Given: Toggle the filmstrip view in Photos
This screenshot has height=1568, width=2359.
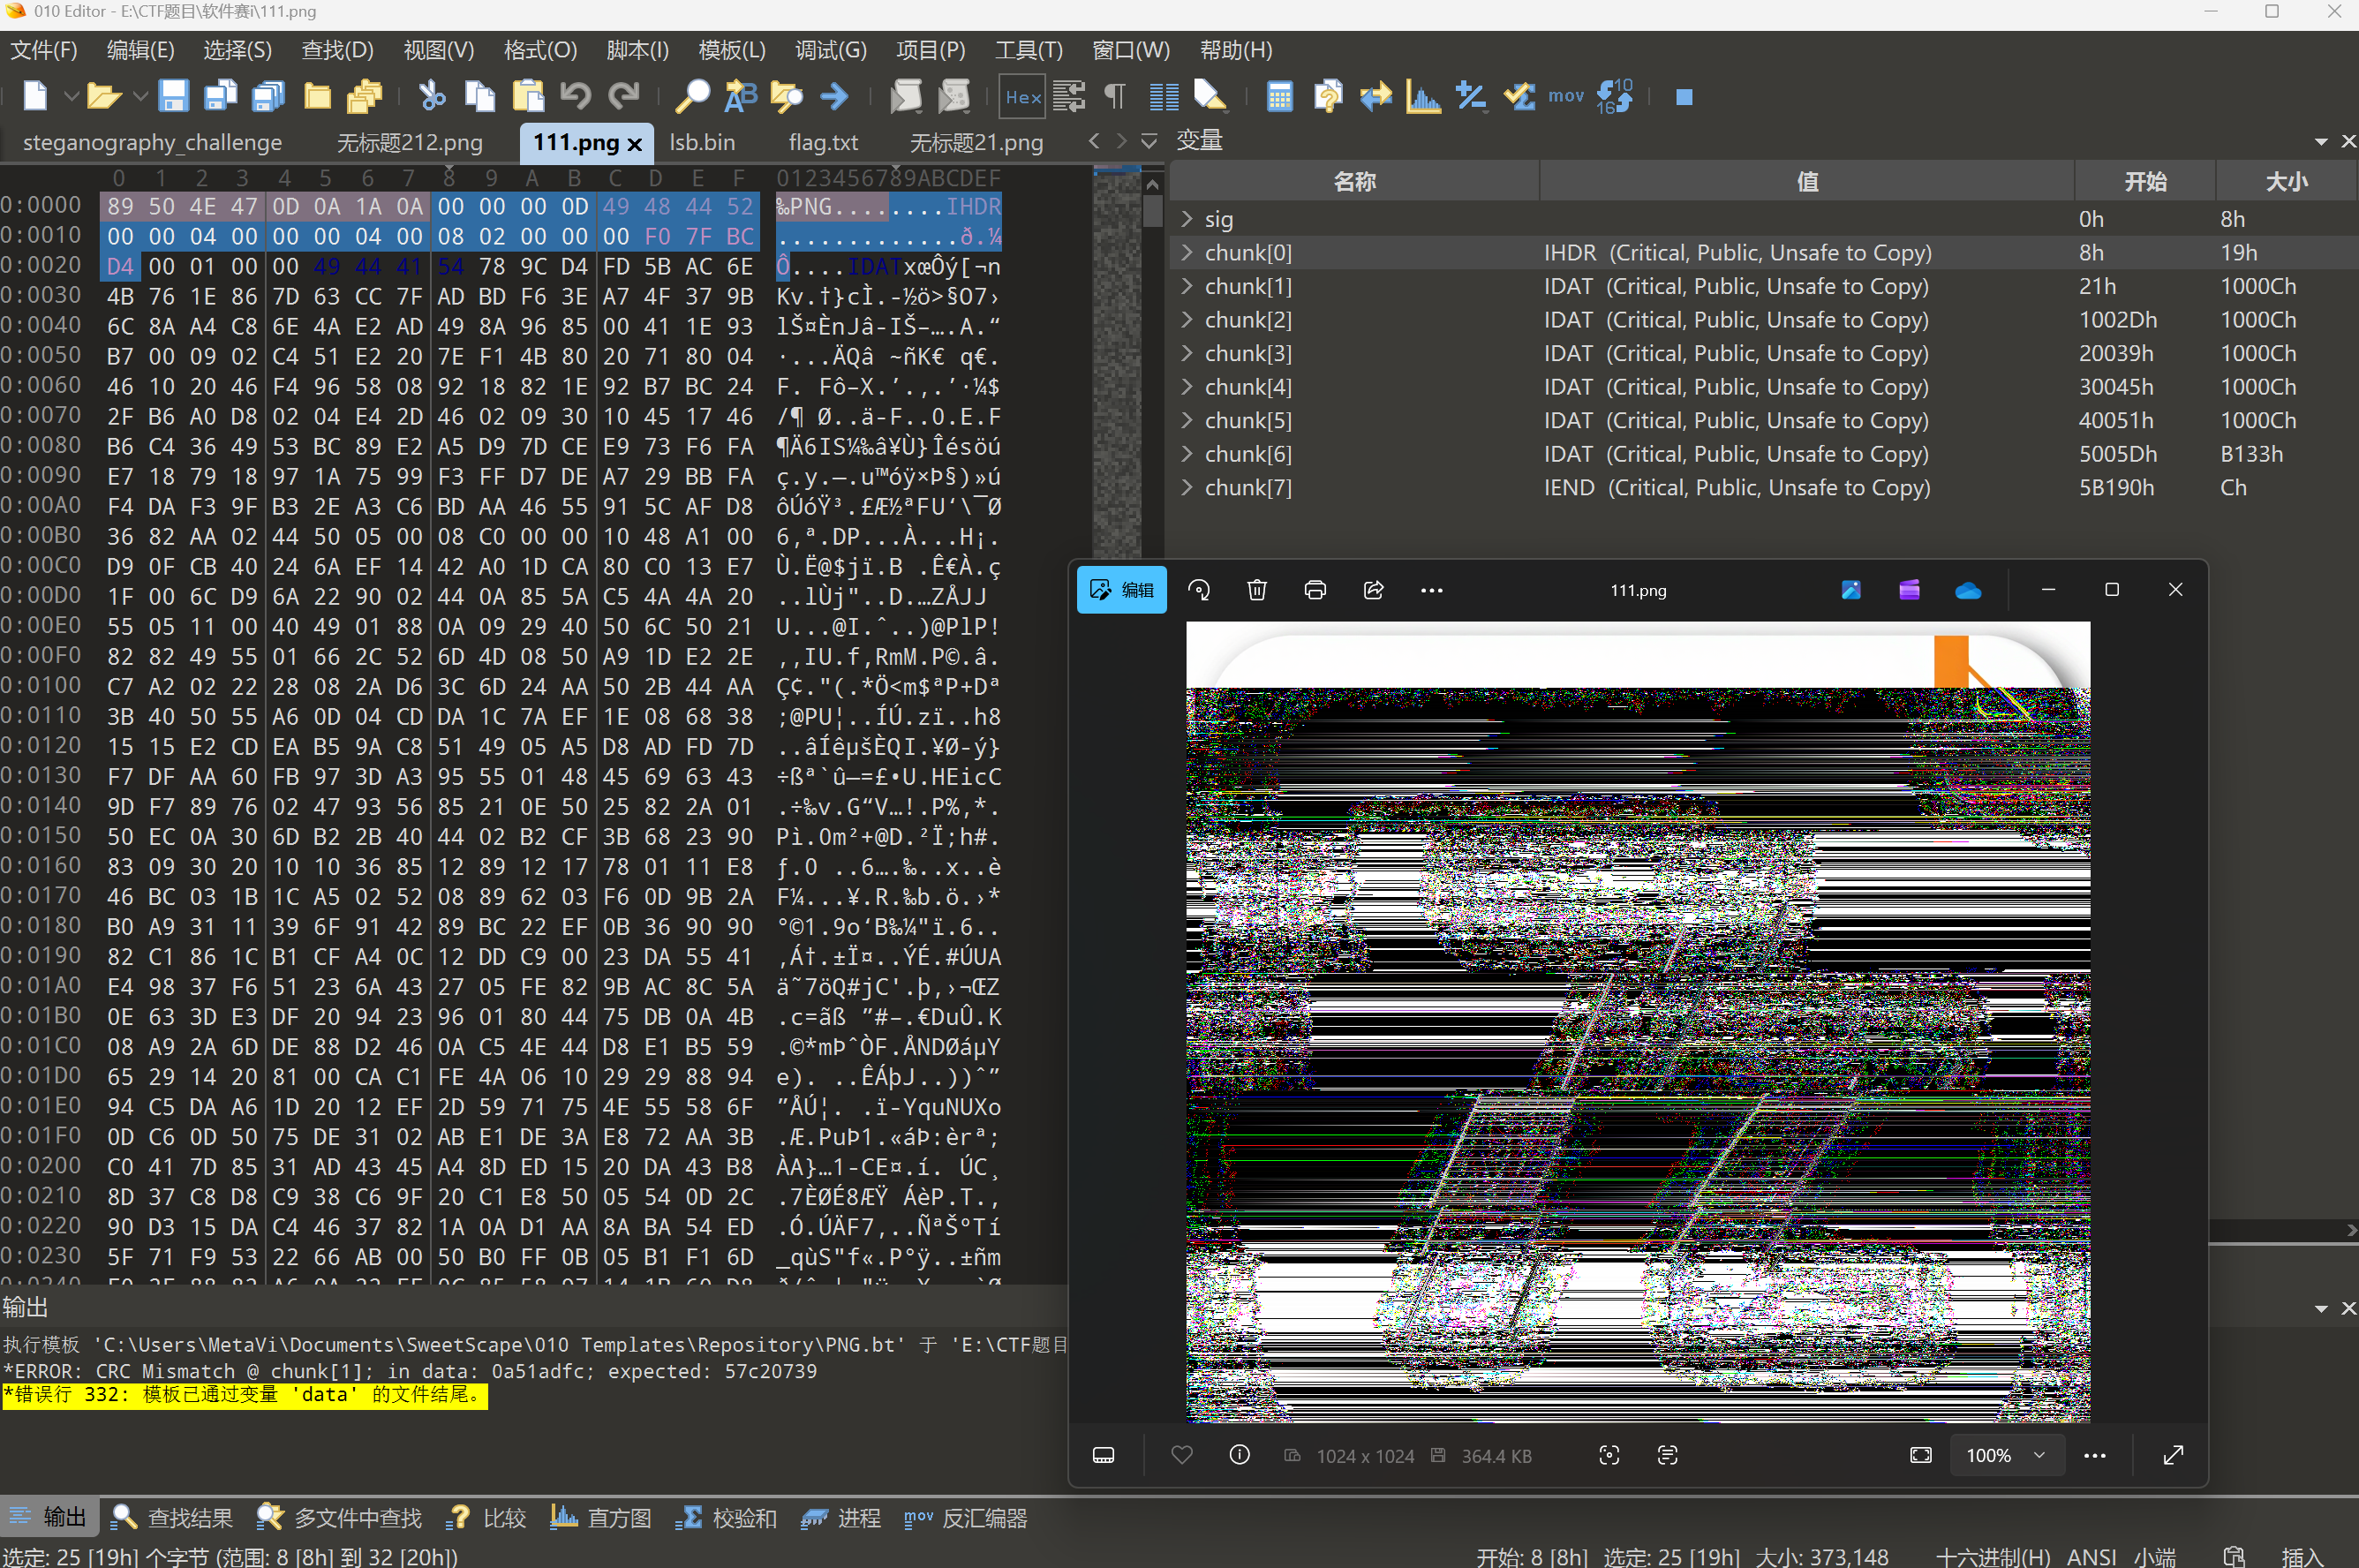Looking at the screenshot, I should (x=1103, y=1455).
